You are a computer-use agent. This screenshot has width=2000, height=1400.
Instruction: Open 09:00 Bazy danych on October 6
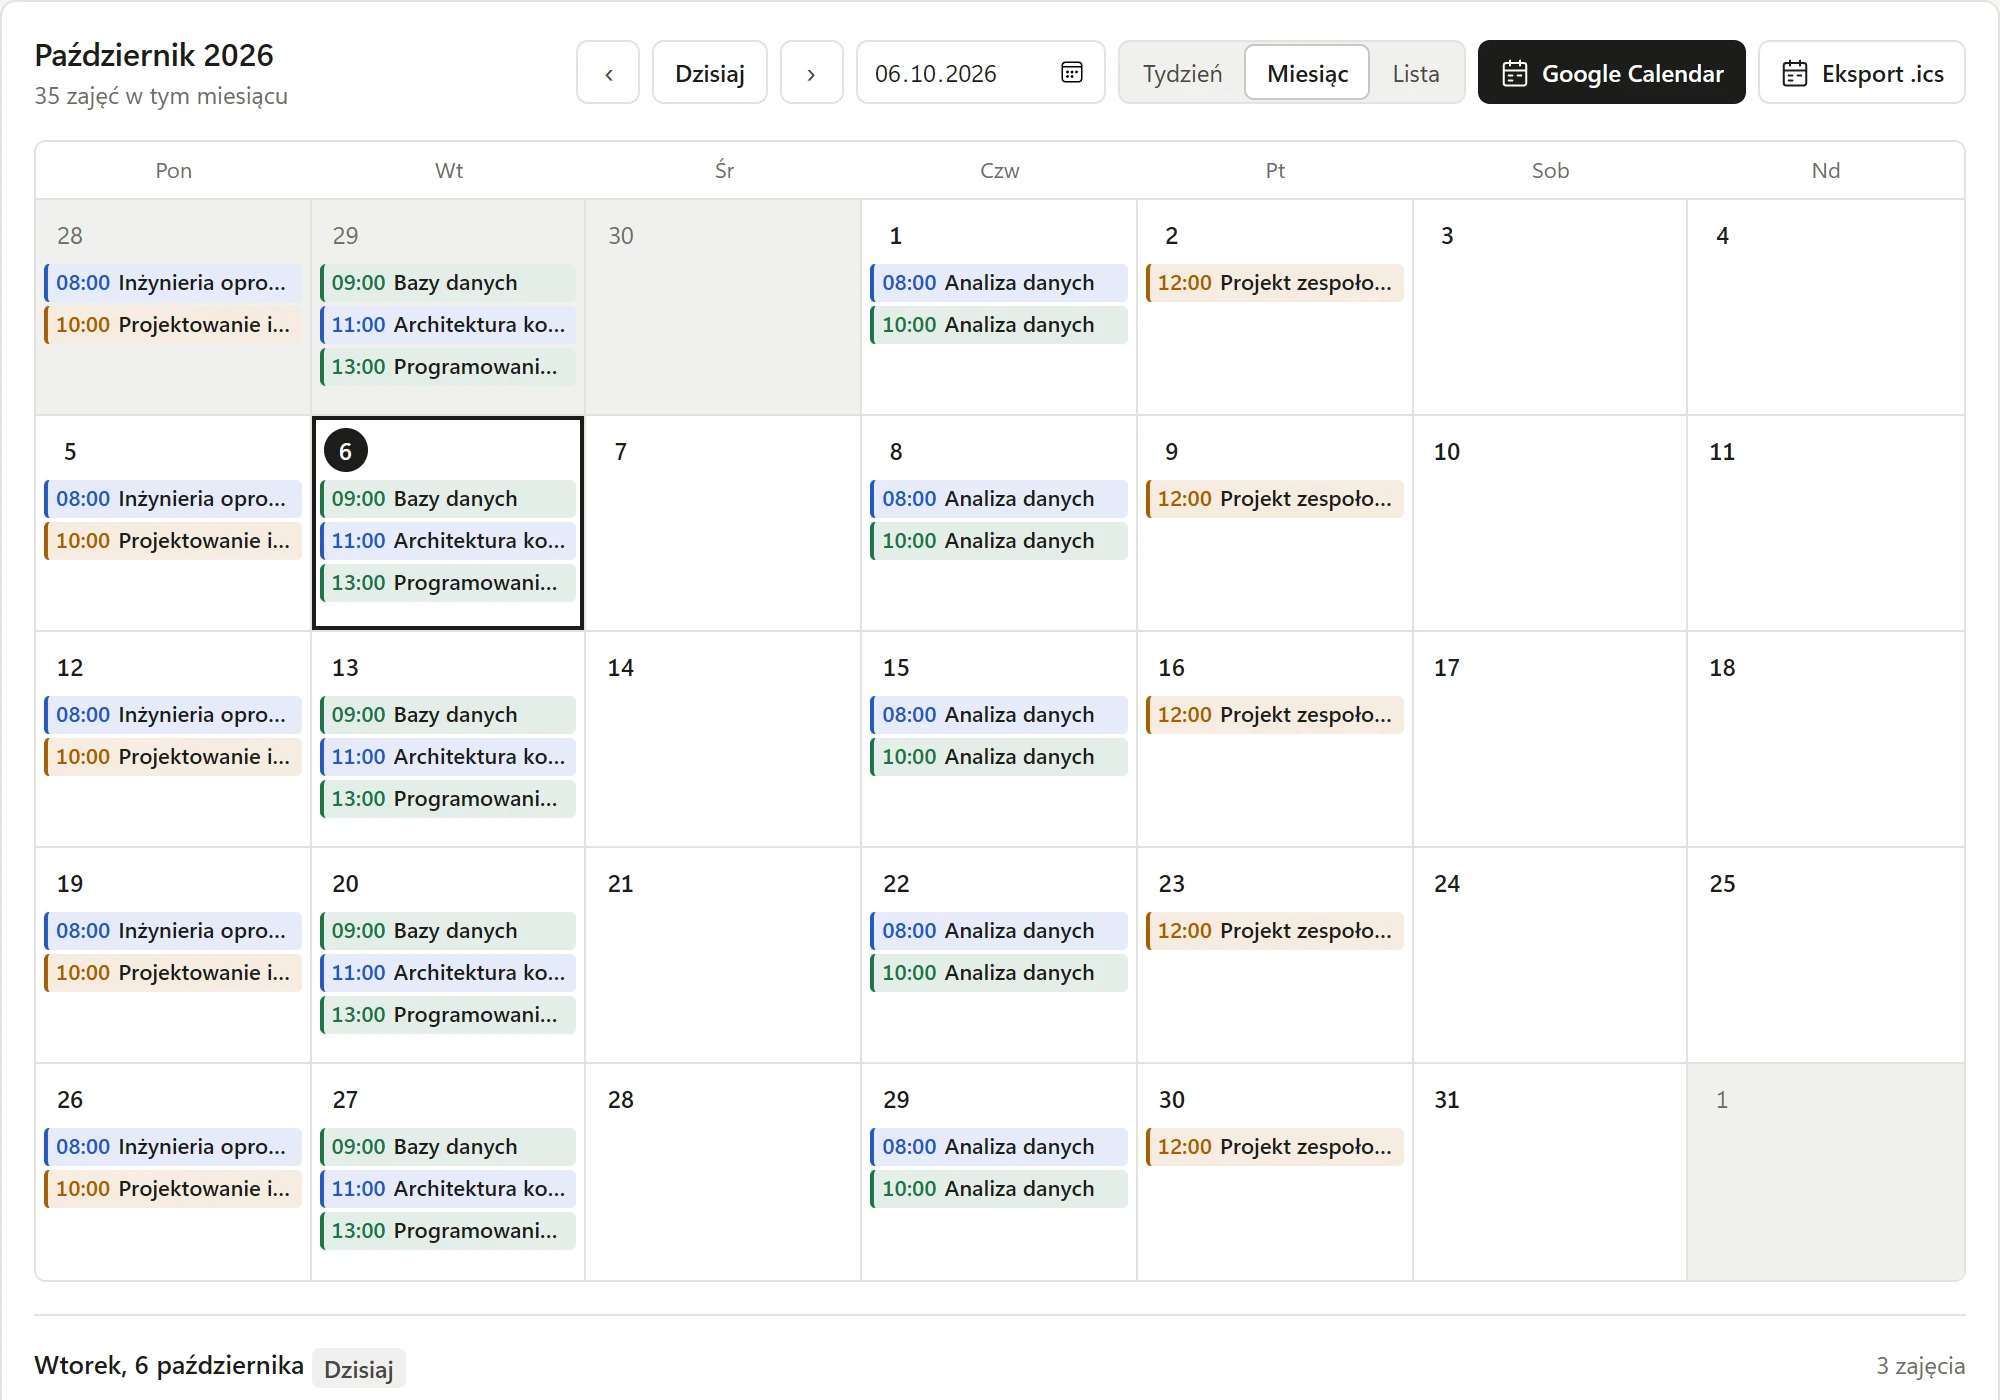448,499
